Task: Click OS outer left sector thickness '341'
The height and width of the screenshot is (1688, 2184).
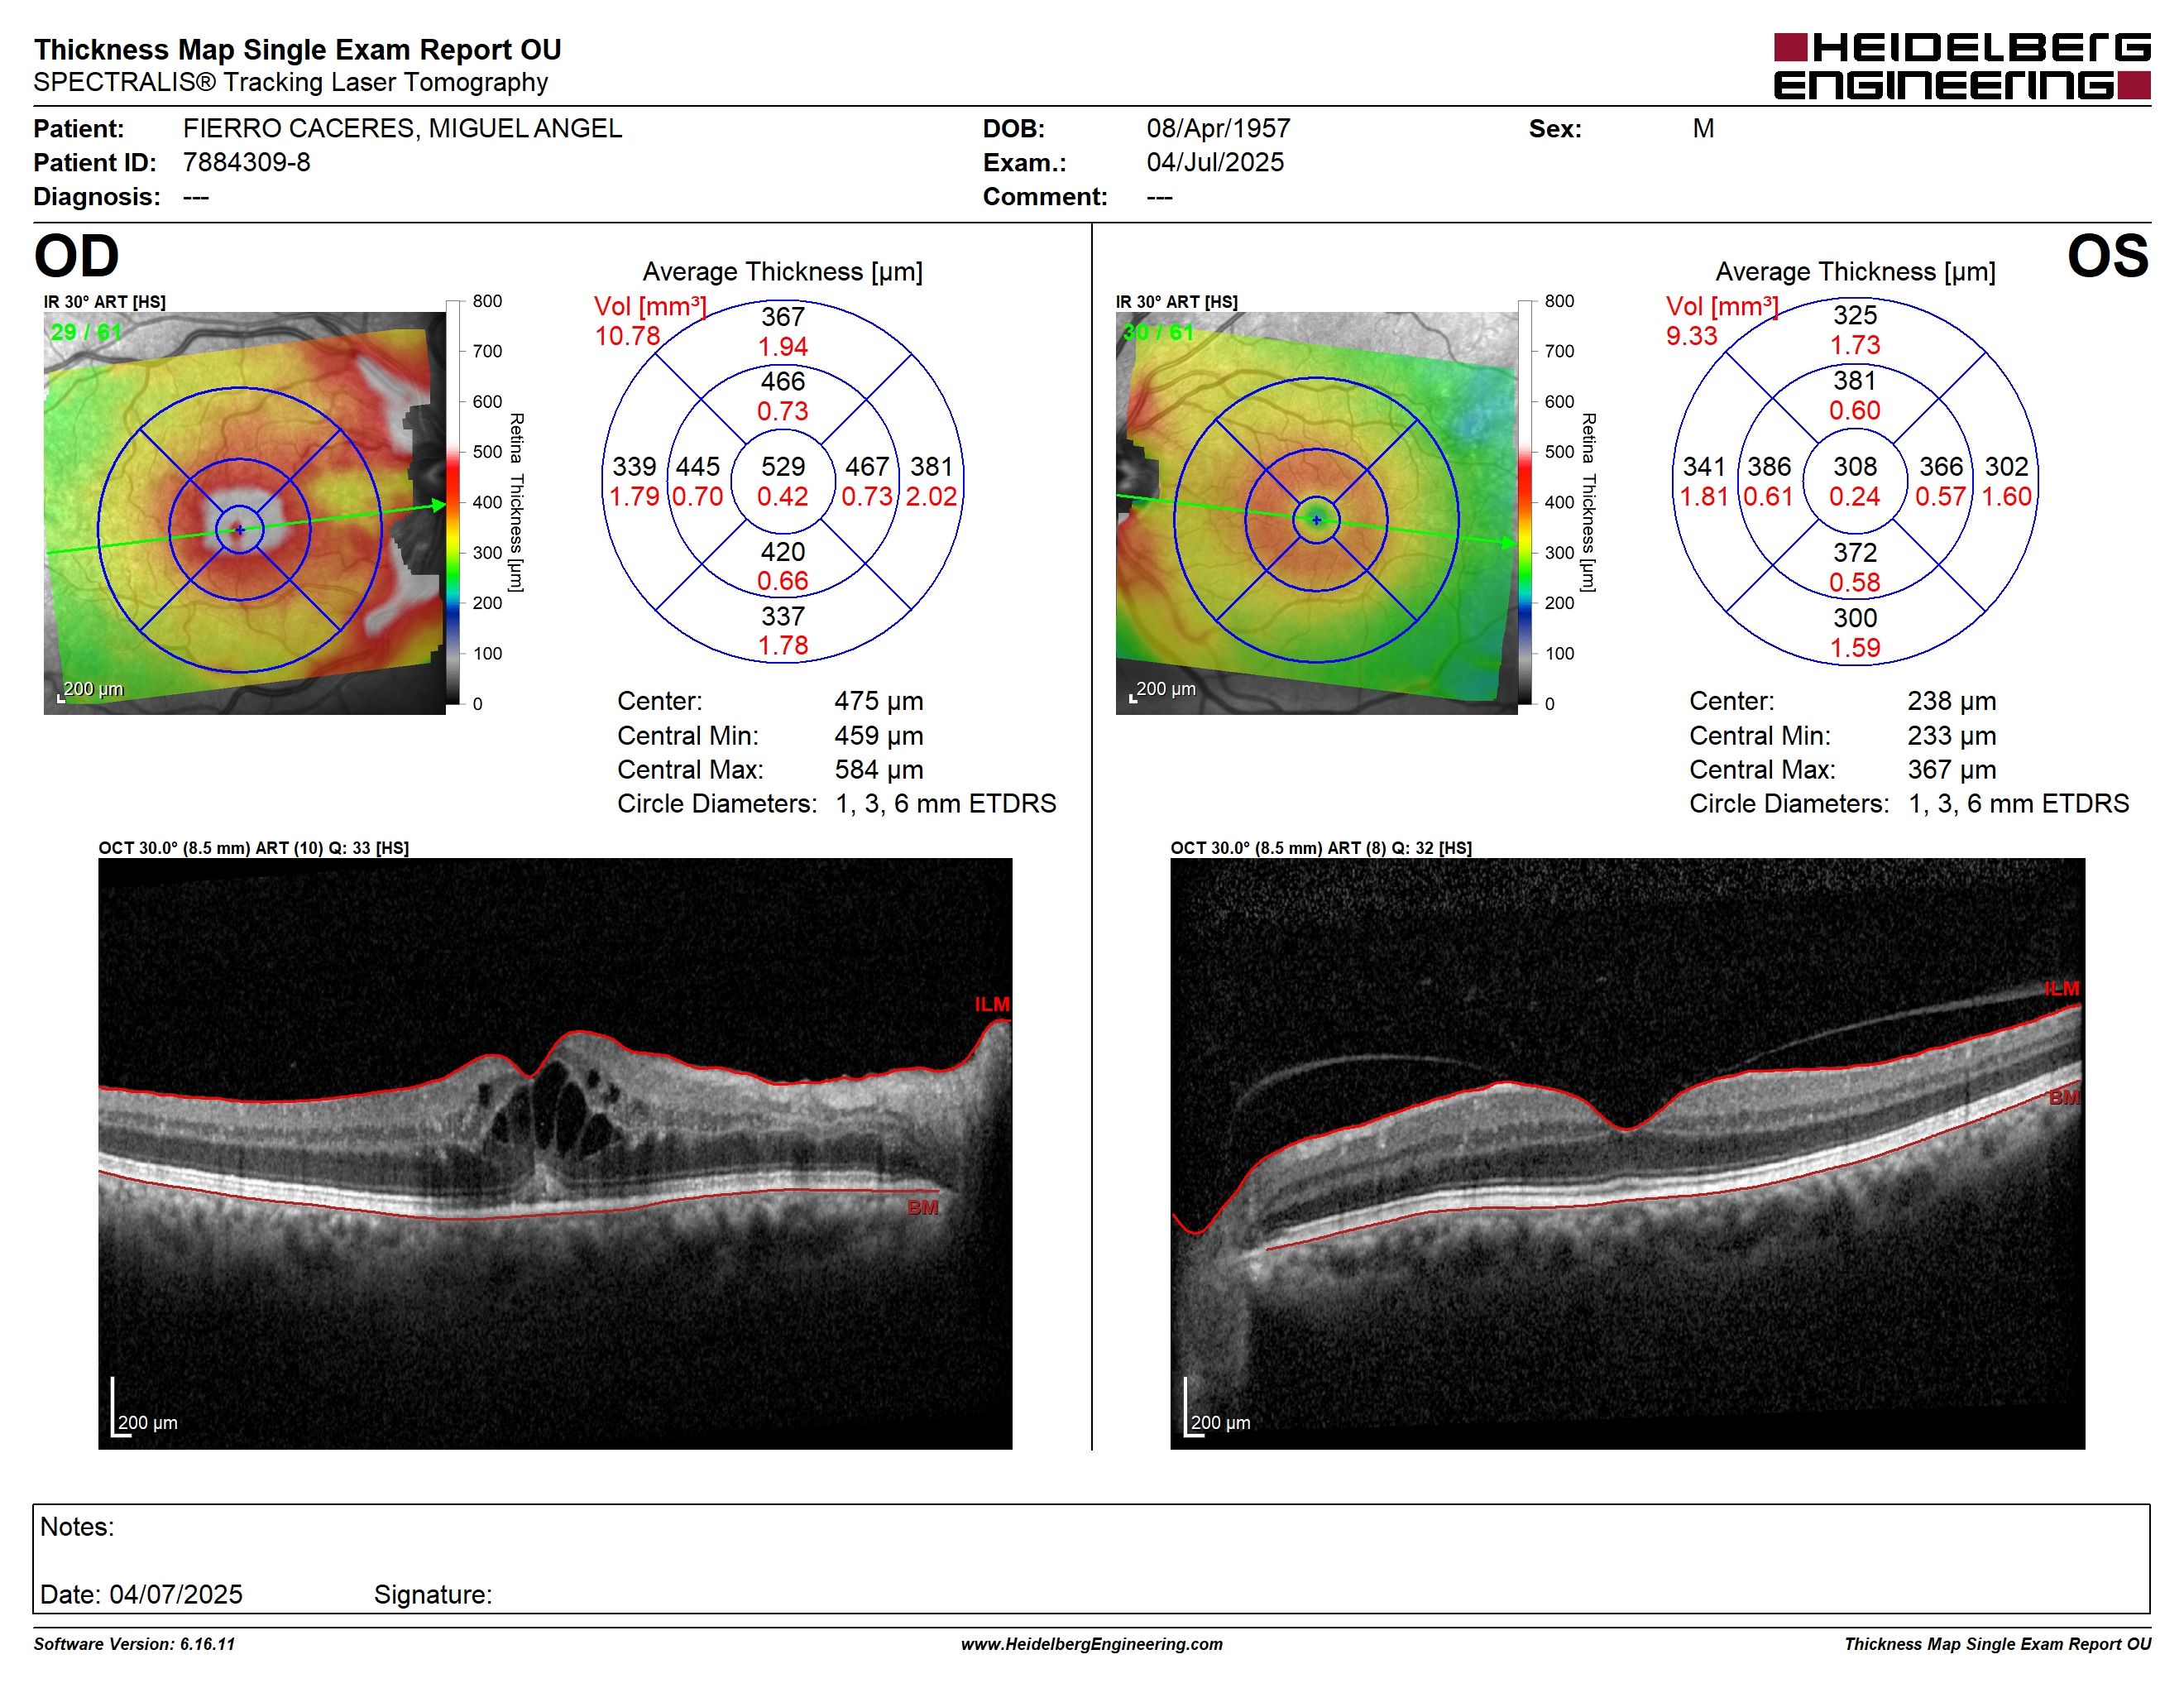Action: (1704, 467)
